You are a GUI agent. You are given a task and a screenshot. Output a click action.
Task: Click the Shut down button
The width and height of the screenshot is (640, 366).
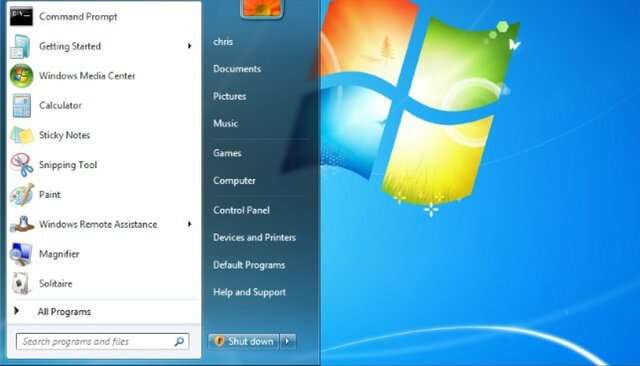tap(244, 341)
